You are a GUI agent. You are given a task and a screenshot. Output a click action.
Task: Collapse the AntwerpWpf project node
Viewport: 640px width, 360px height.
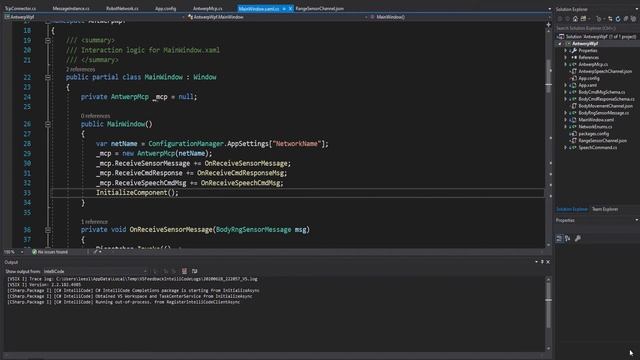pos(560,44)
